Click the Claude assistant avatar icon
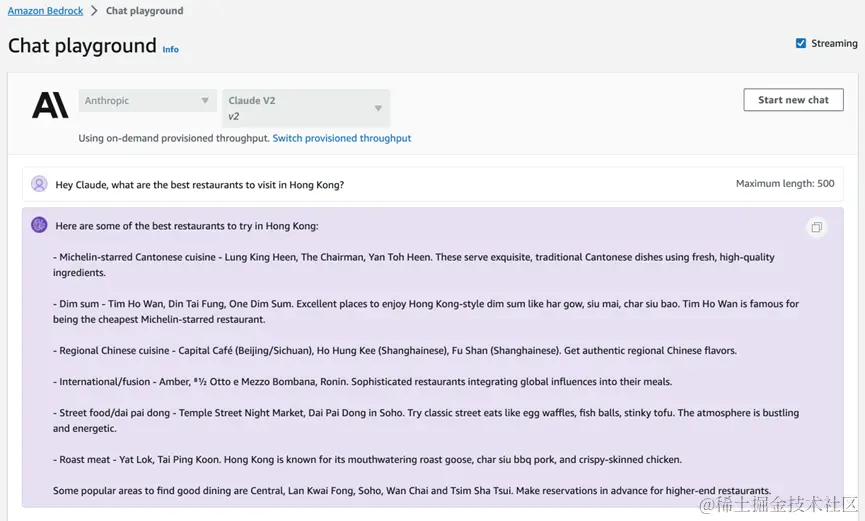The width and height of the screenshot is (865, 521). (39, 225)
